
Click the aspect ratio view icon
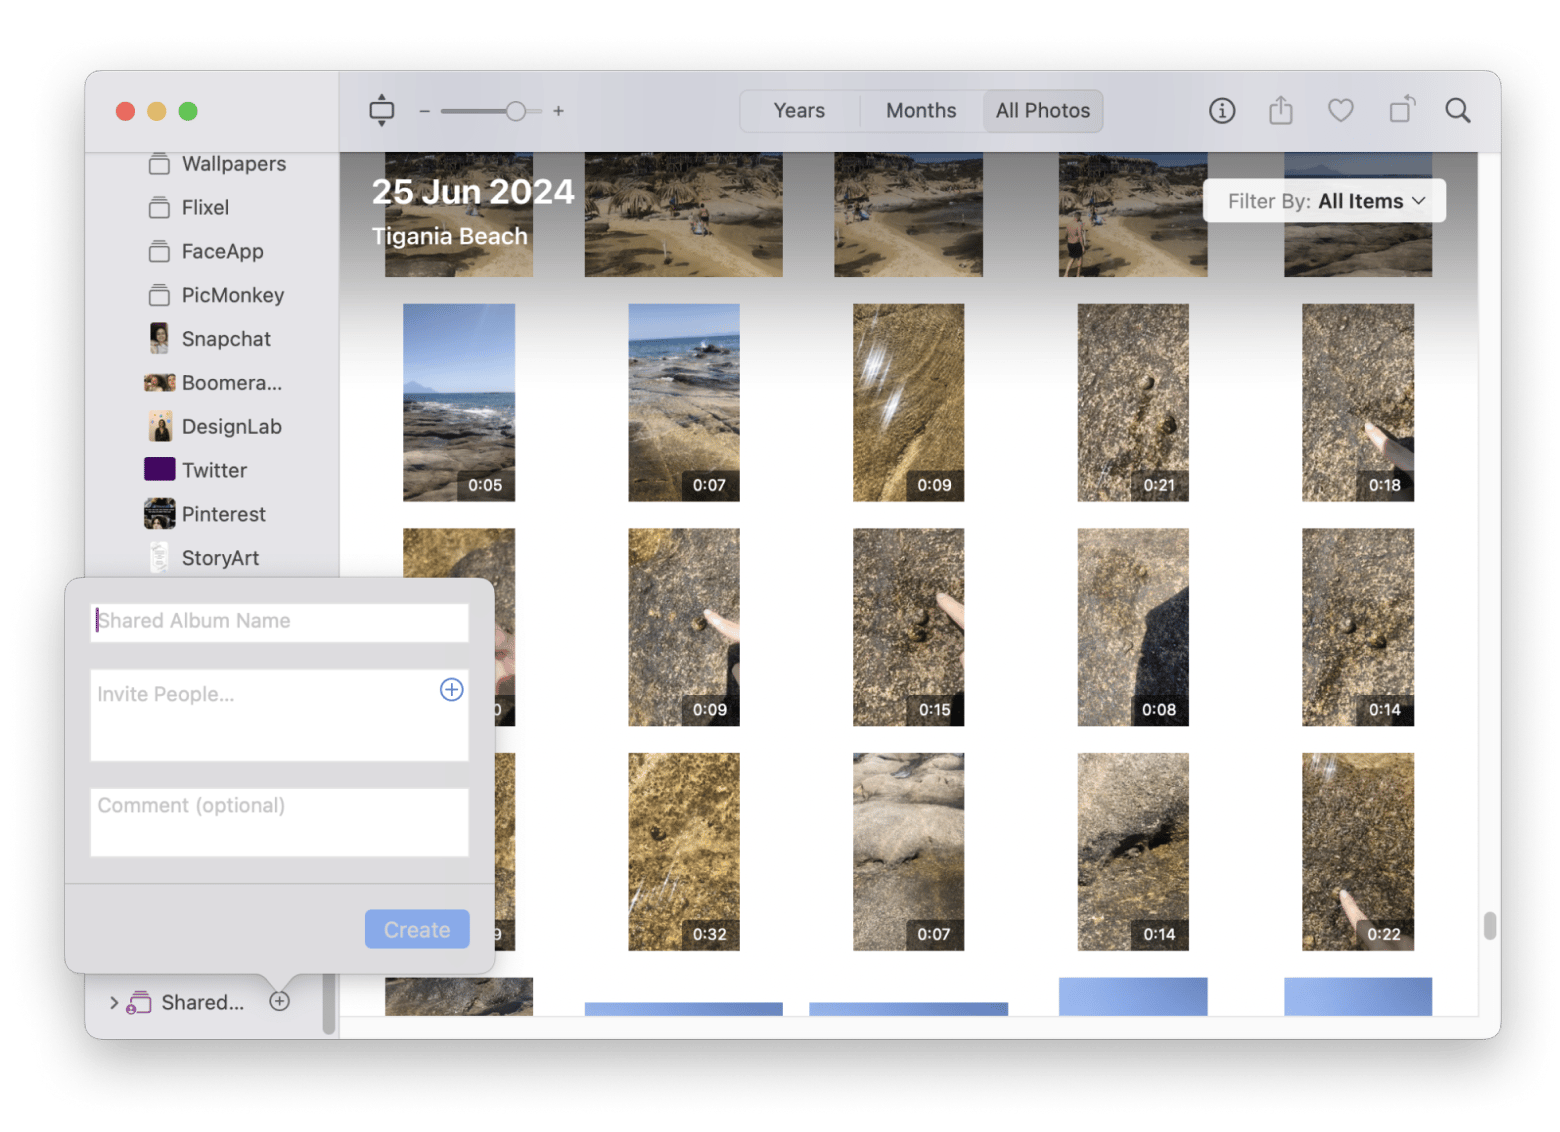click(x=381, y=111)
